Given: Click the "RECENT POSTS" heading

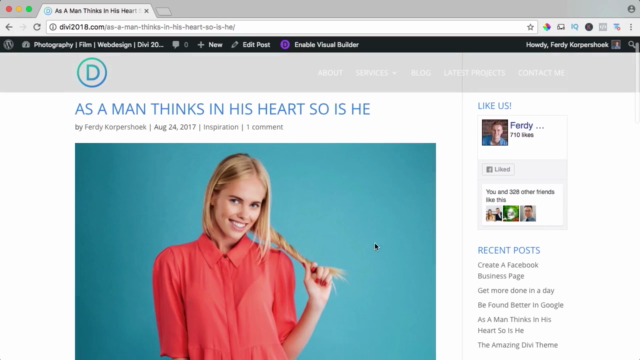Looking at the screenshot, I should tap(509, 250).
